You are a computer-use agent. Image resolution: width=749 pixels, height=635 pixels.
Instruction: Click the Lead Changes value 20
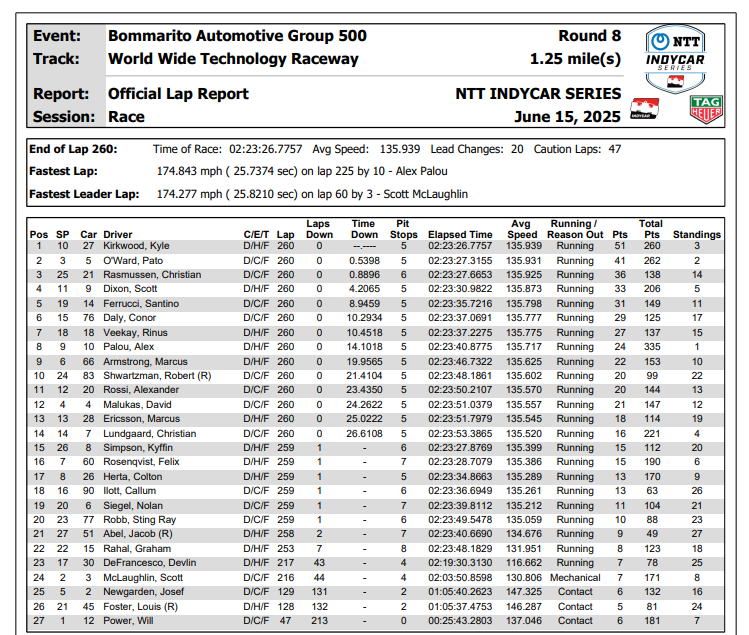(x=517, y=150)
